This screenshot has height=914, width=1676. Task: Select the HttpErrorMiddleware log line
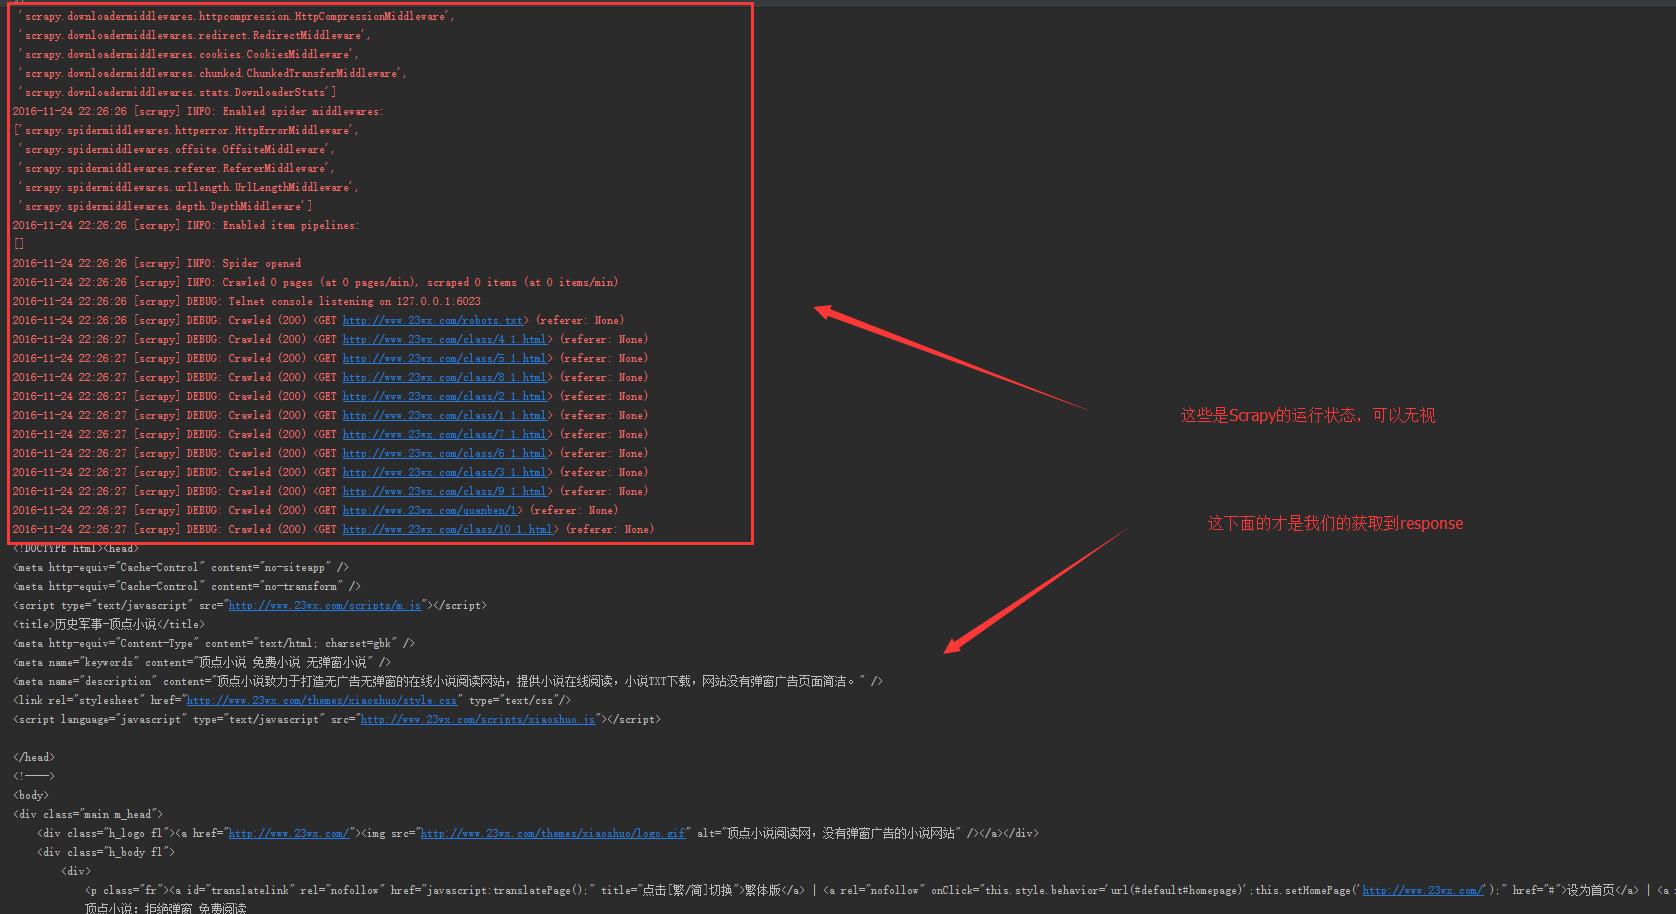pos(186,130)
